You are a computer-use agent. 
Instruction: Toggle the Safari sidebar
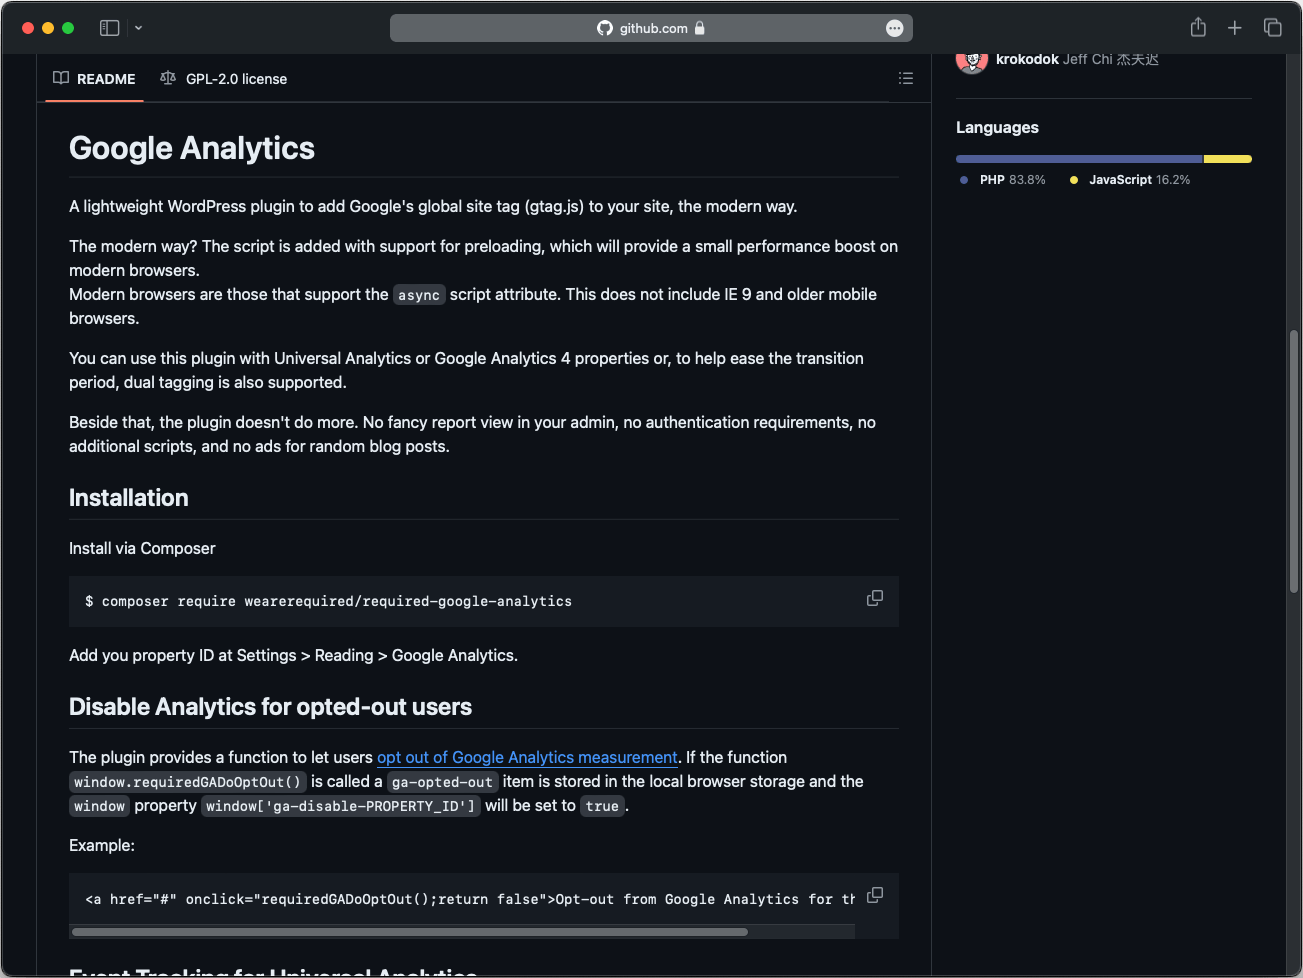pos(110,28)
